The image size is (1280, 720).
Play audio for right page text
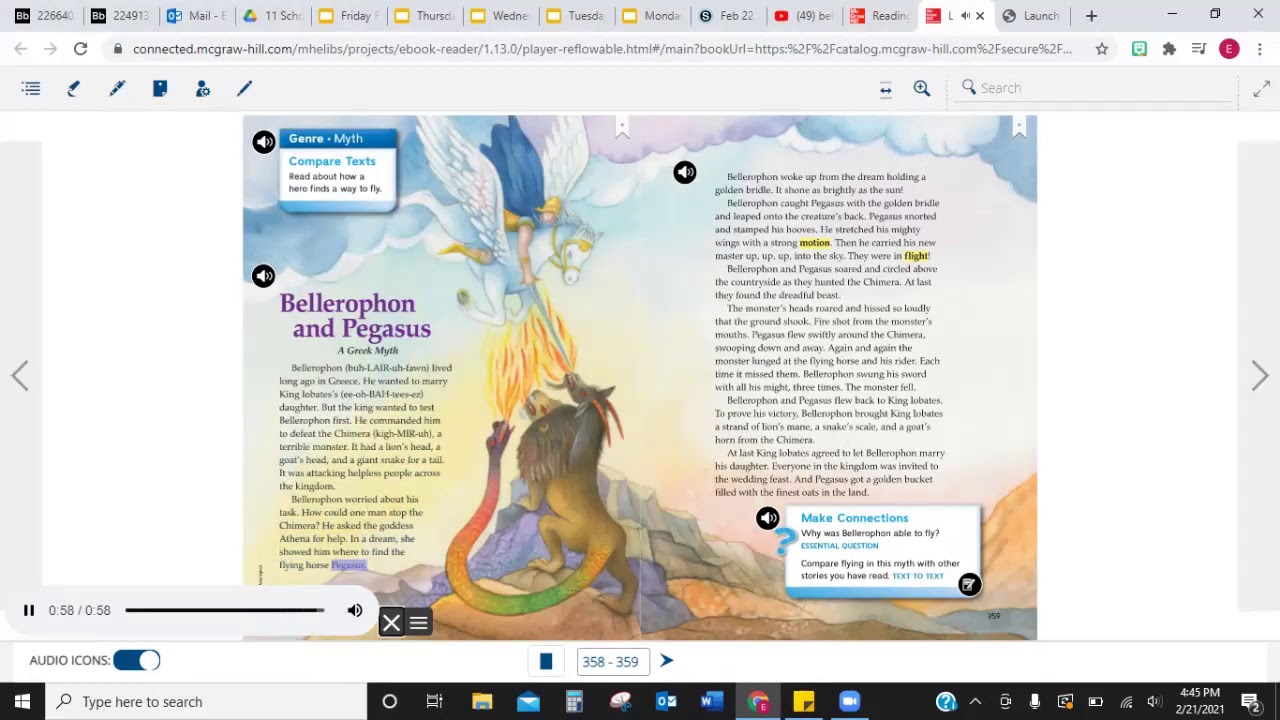(685, 172)
